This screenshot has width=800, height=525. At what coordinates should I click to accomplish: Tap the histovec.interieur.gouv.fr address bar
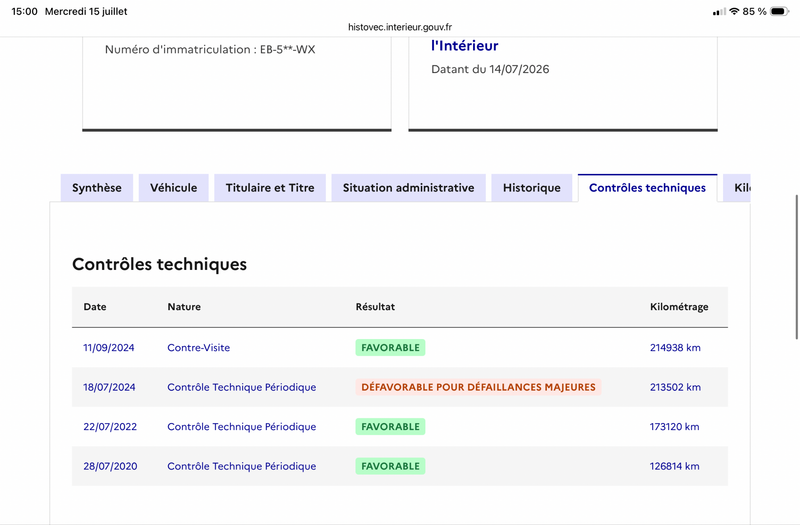click(400, 27)
